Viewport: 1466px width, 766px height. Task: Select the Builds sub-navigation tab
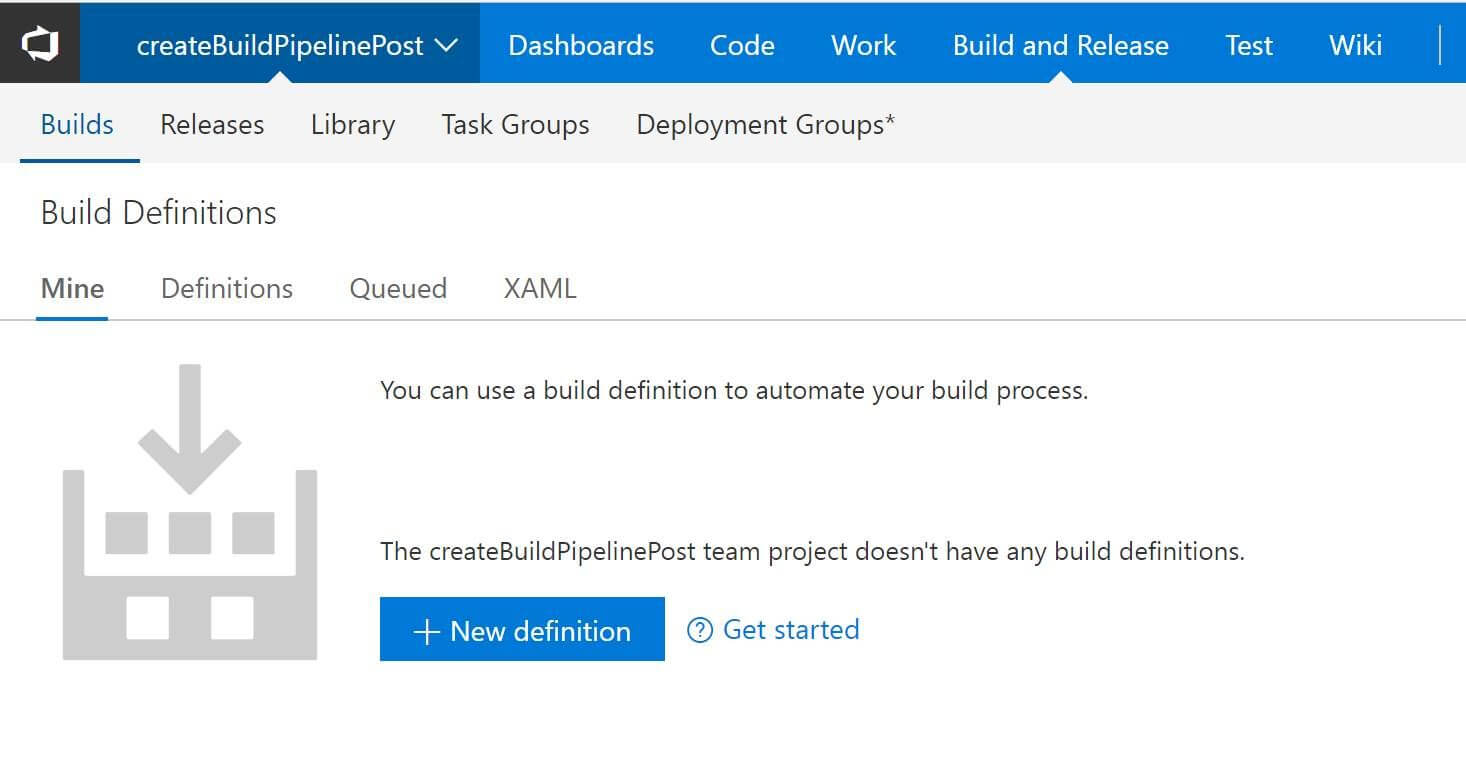coord(77,125)
